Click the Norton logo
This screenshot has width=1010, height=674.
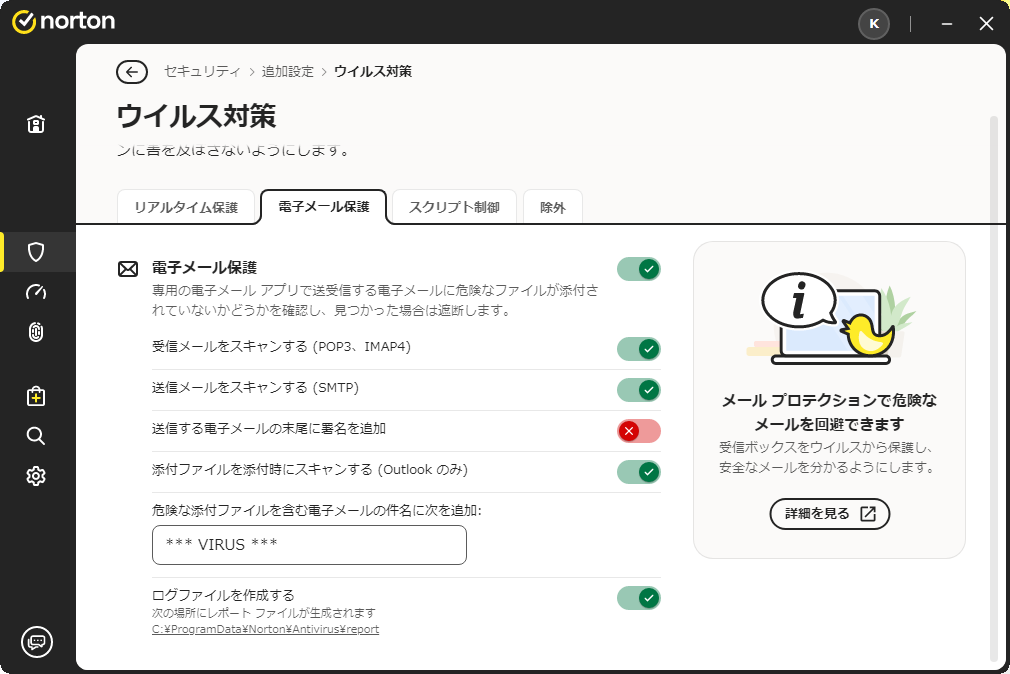pos(63,21)
